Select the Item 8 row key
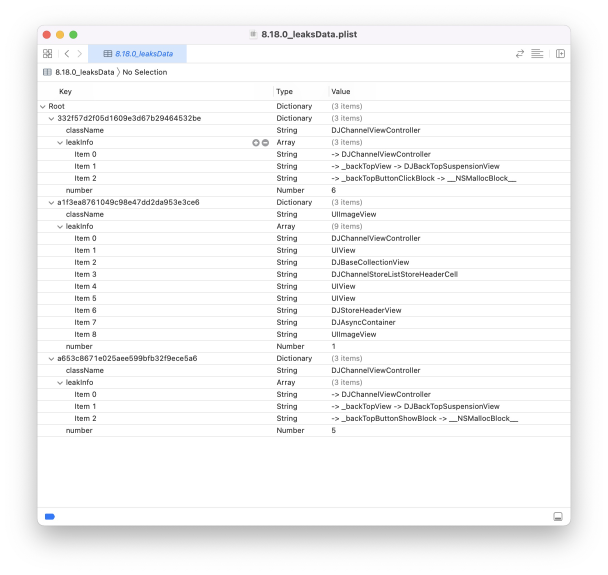 [85, 335]
